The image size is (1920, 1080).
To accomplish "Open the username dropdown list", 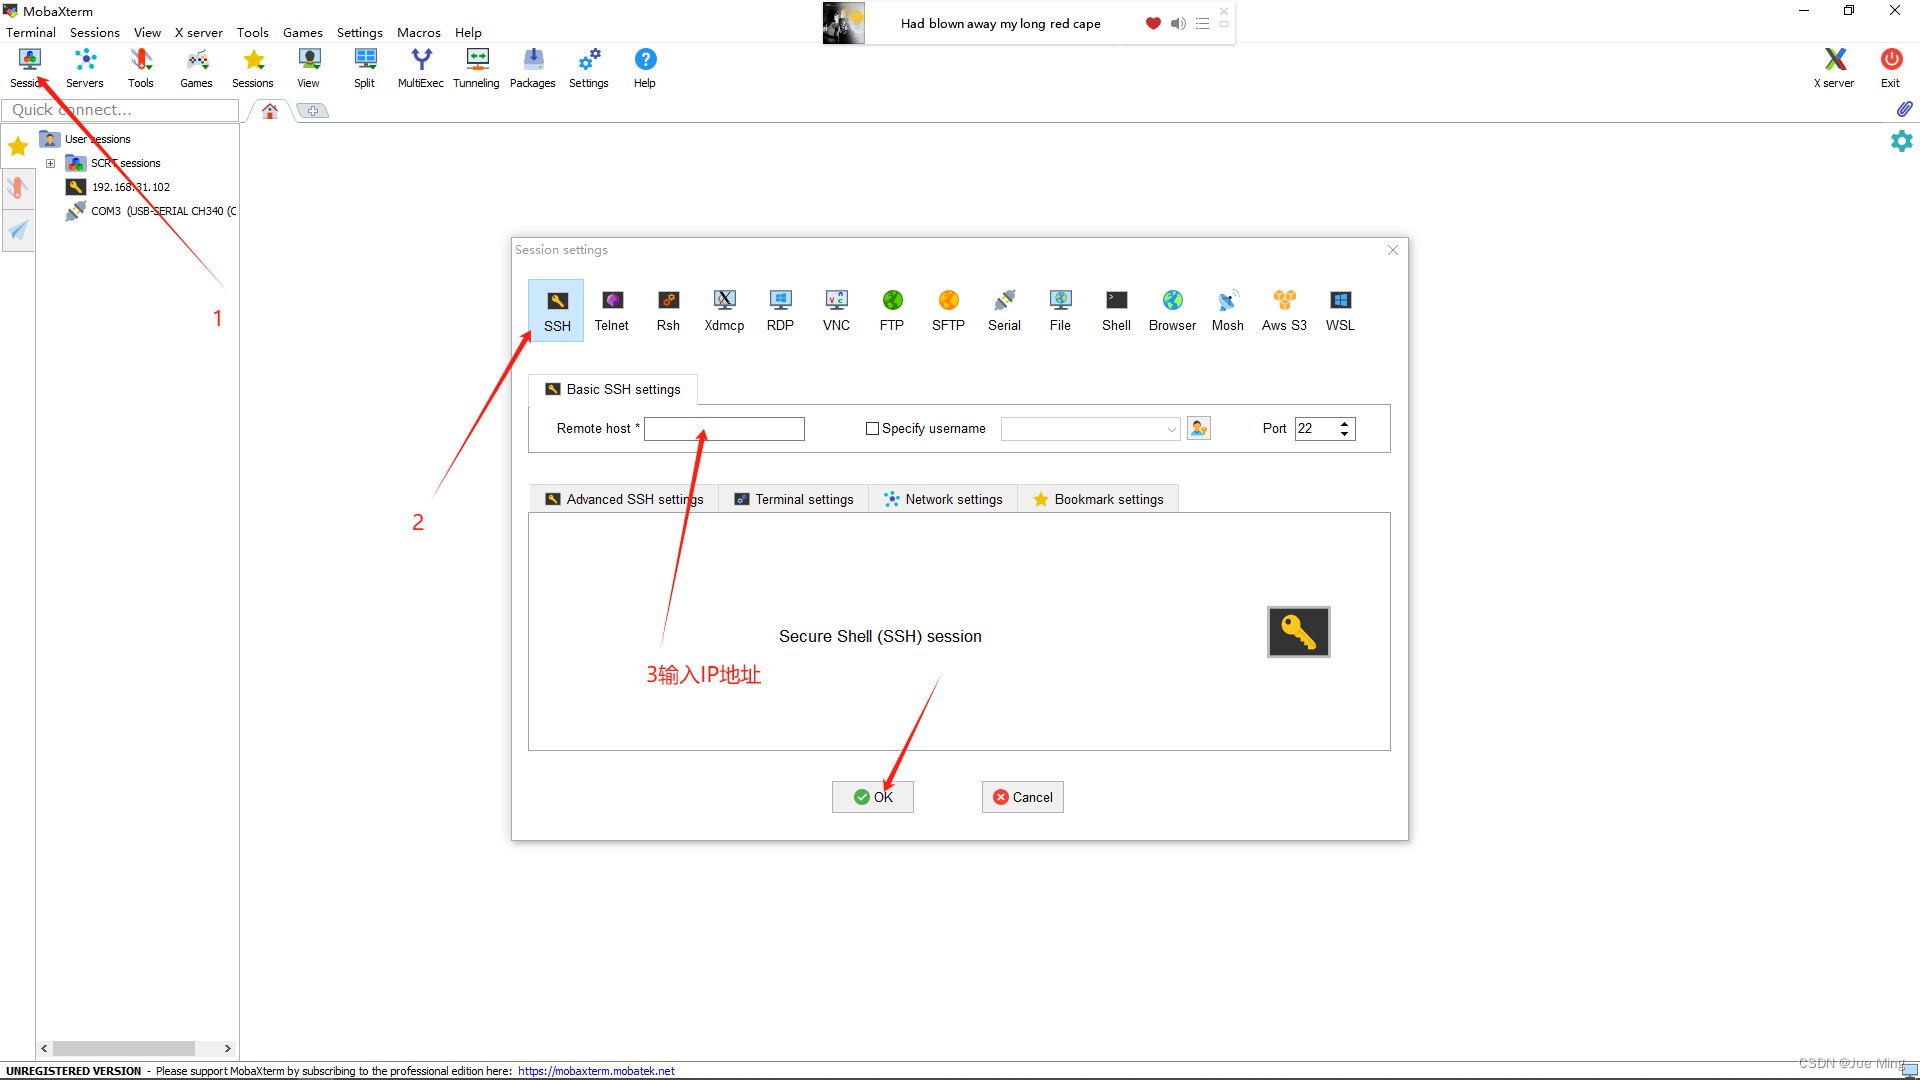I will pos(1171,429).
